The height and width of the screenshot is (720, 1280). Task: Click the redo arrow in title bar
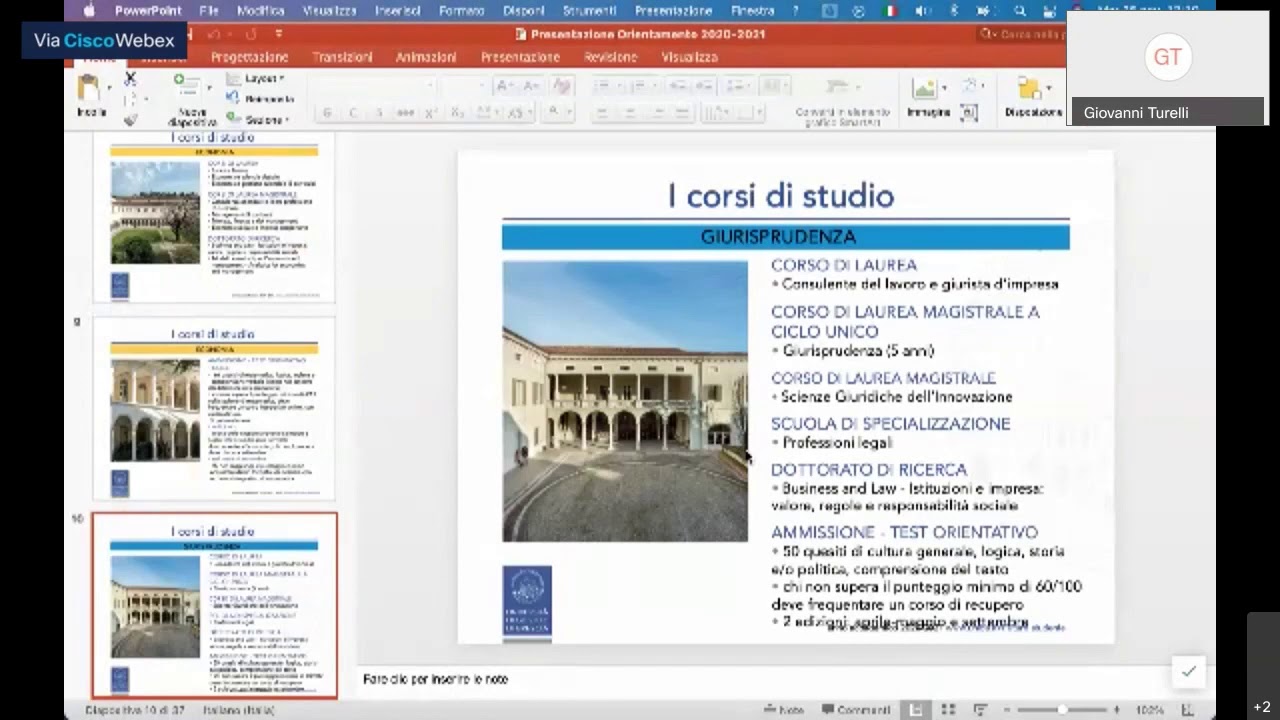(x=251, y=34)
